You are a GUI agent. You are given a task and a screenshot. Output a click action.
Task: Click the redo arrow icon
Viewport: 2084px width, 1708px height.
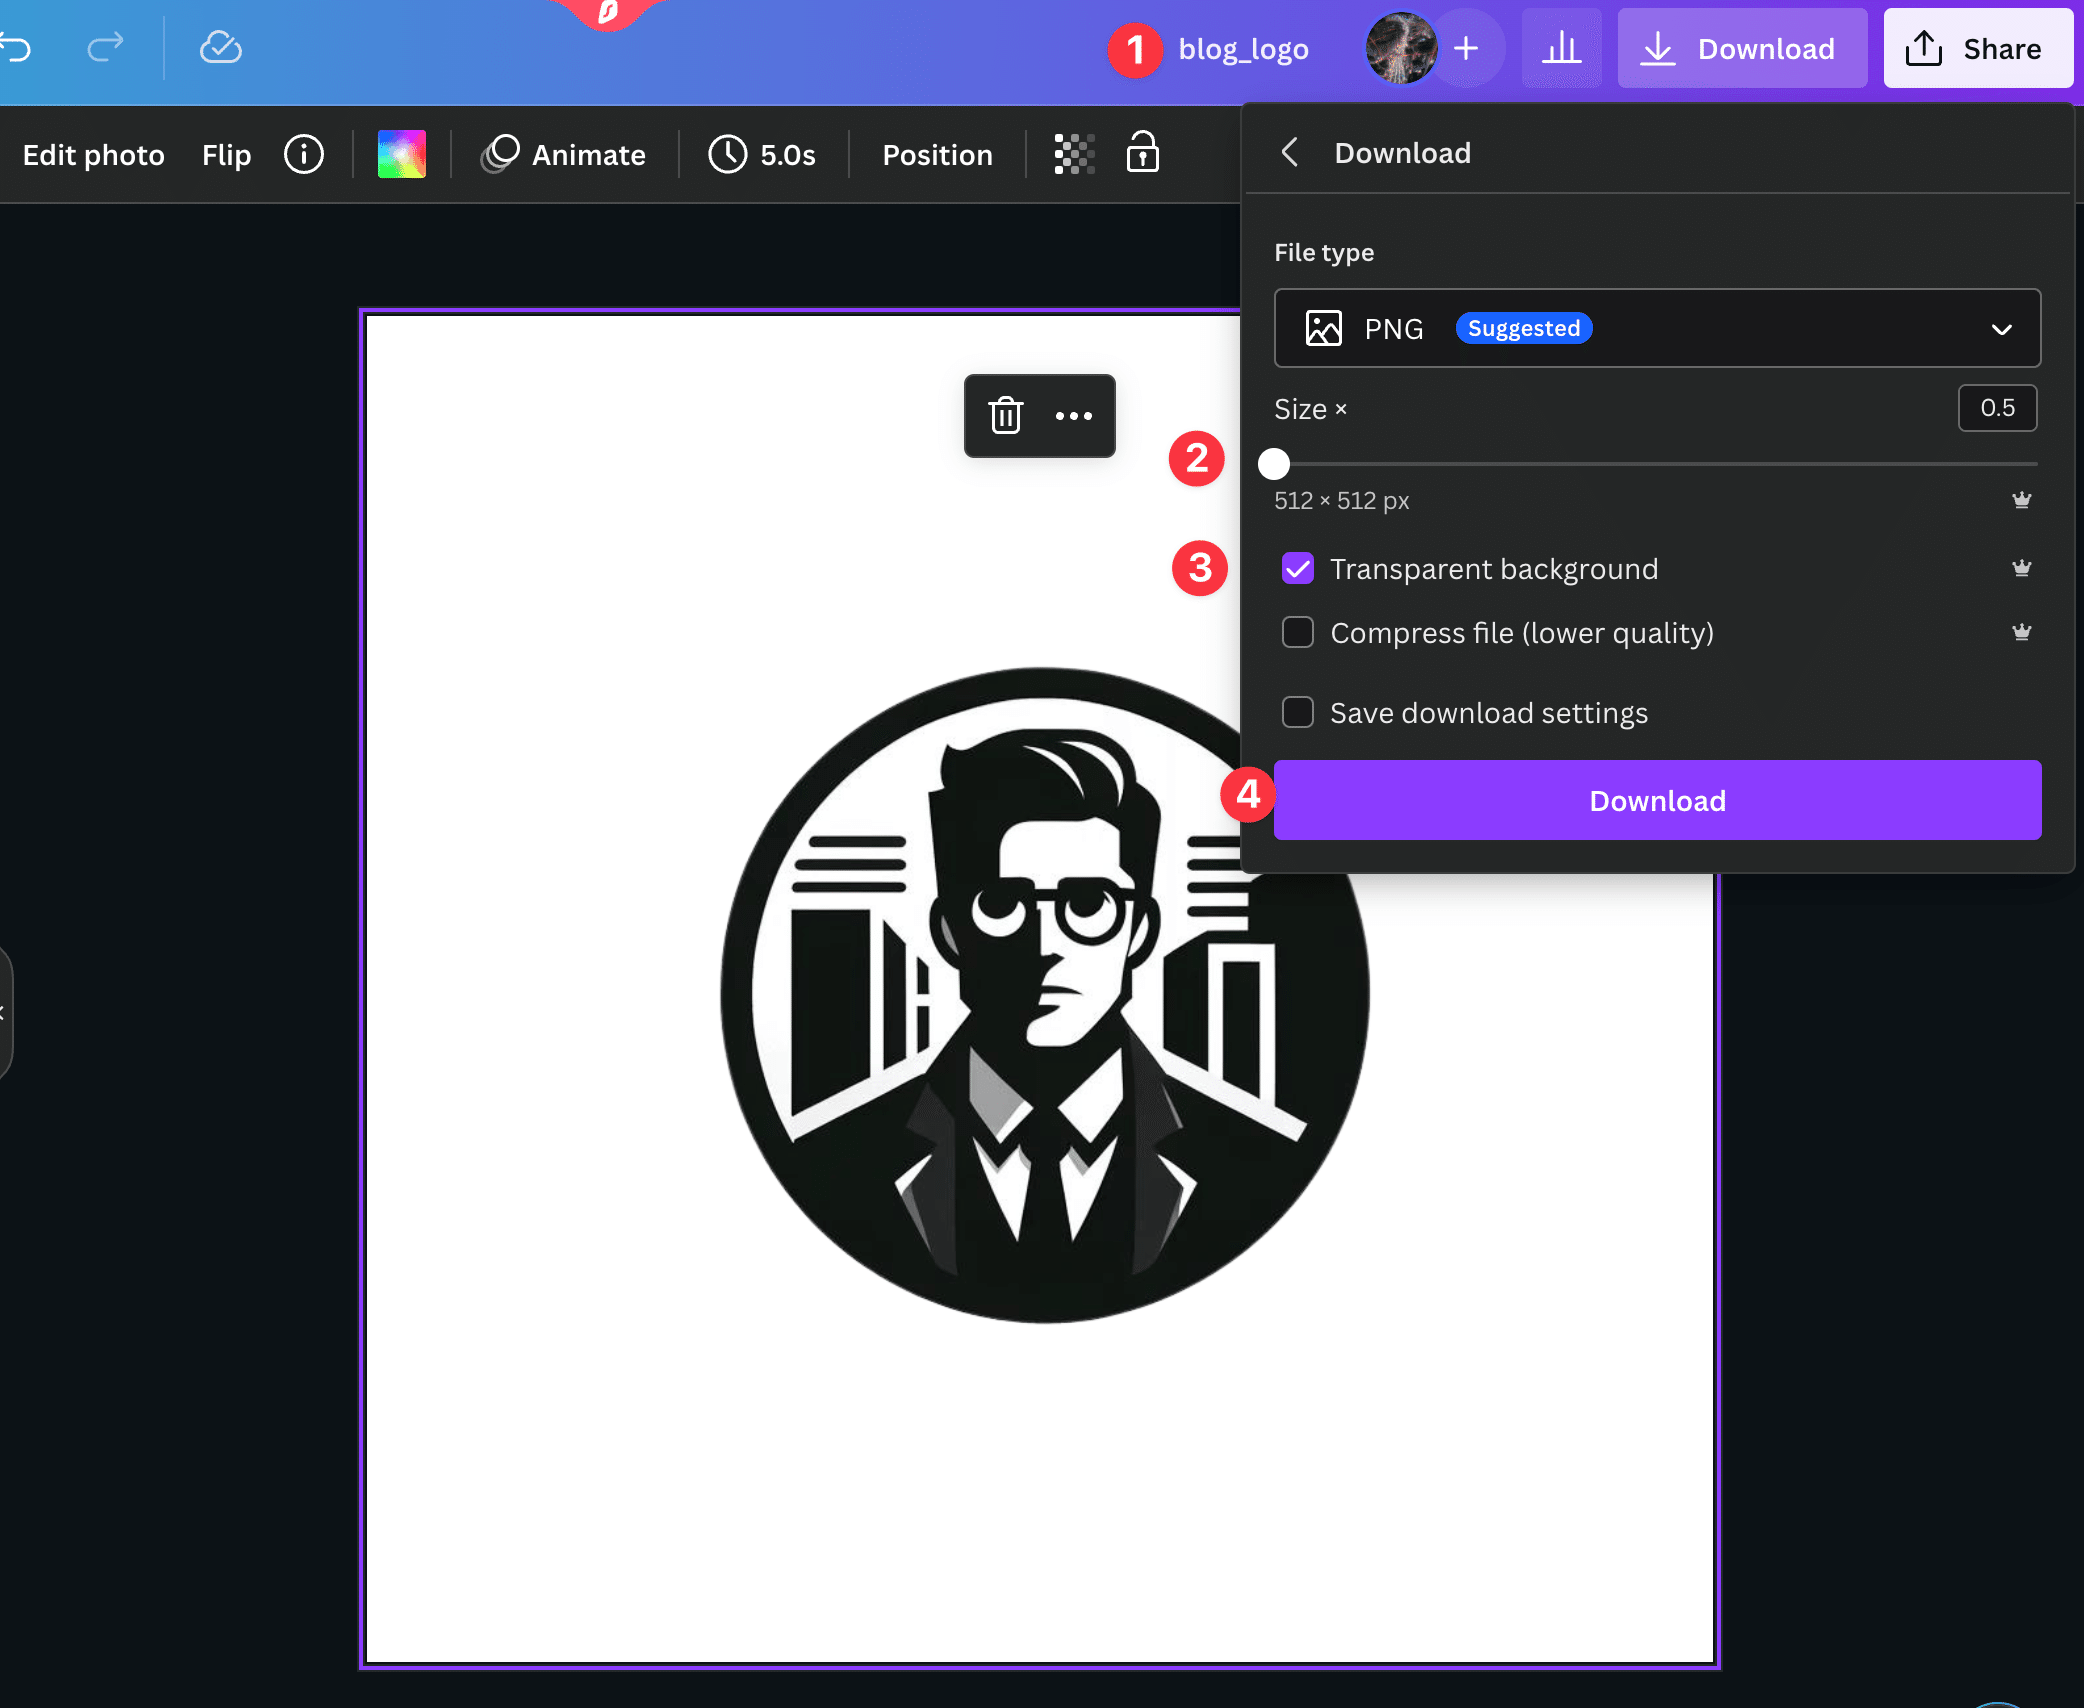click(x=105, y=47)
